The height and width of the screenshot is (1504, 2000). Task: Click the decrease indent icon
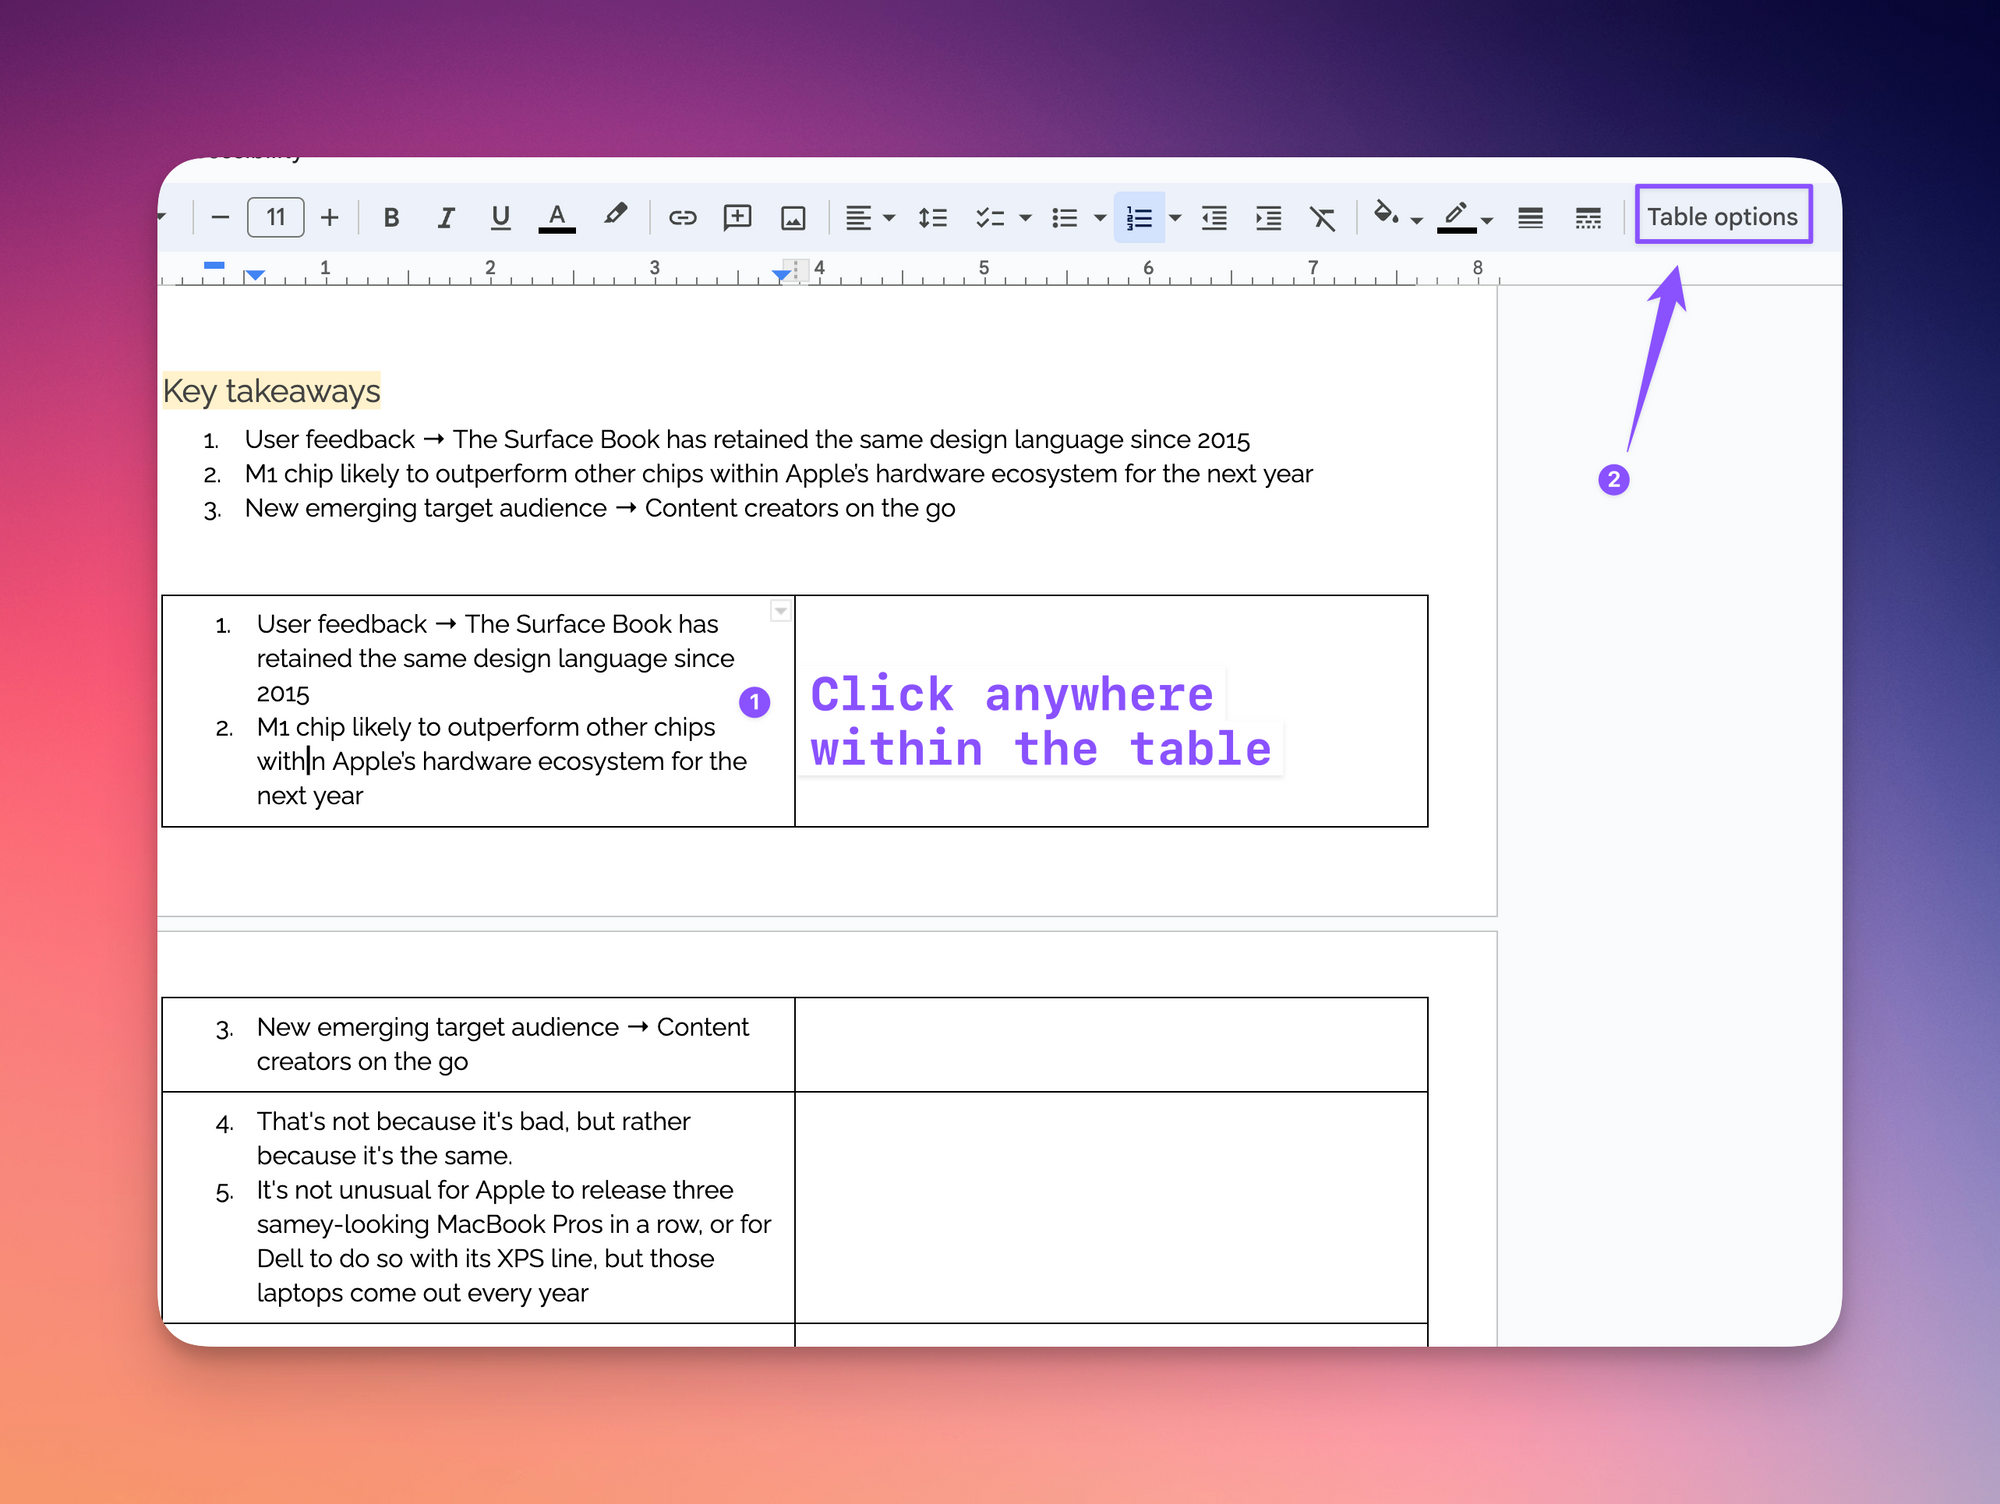(1214, 217)
